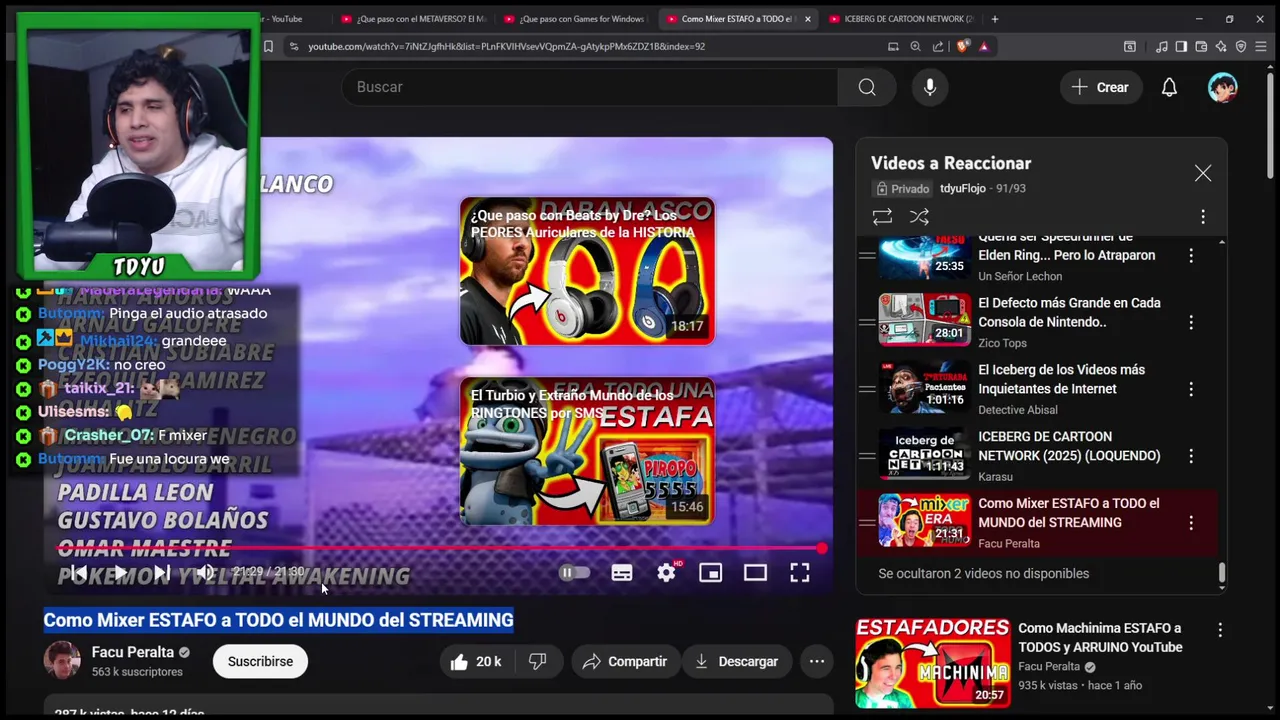Open Brave hamburger main menu
Image resolution: width=1280 pixels, height=720 pixels.
tap(1262, 46)
